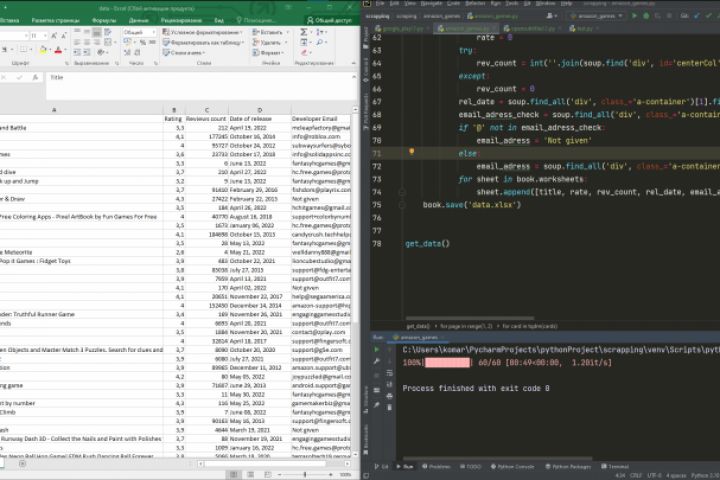Screen dimensions: 720x480
Task: Click the Orientation icon in Excel alignment group
Action: (101, 52)
